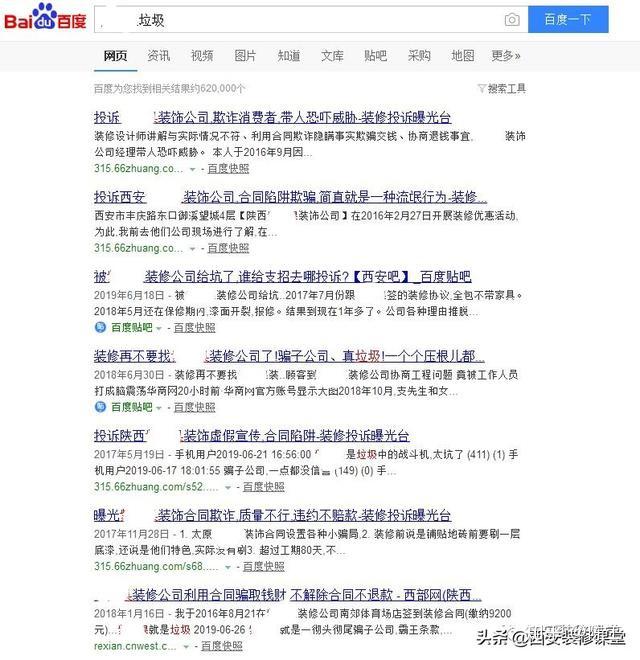Click the 百度一下 search button
Screen dimensions: 640x660
point(568,19)
